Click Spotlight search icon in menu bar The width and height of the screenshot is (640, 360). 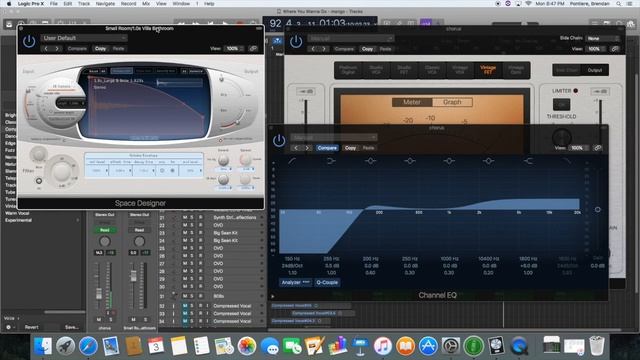(619, 4)
